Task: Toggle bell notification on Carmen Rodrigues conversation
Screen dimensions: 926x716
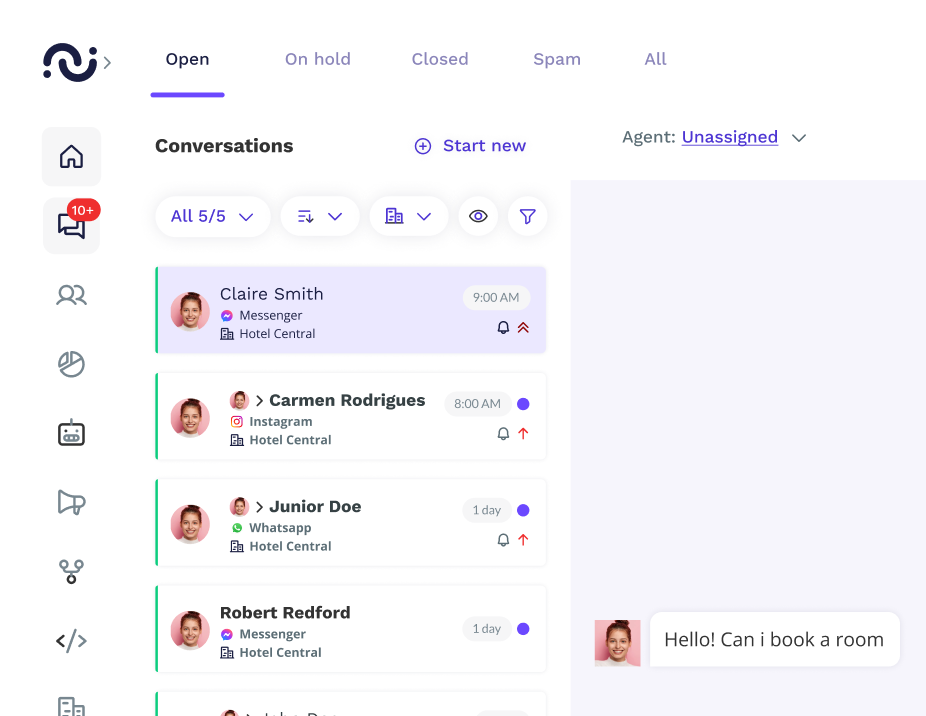Action: click(503, 434)
